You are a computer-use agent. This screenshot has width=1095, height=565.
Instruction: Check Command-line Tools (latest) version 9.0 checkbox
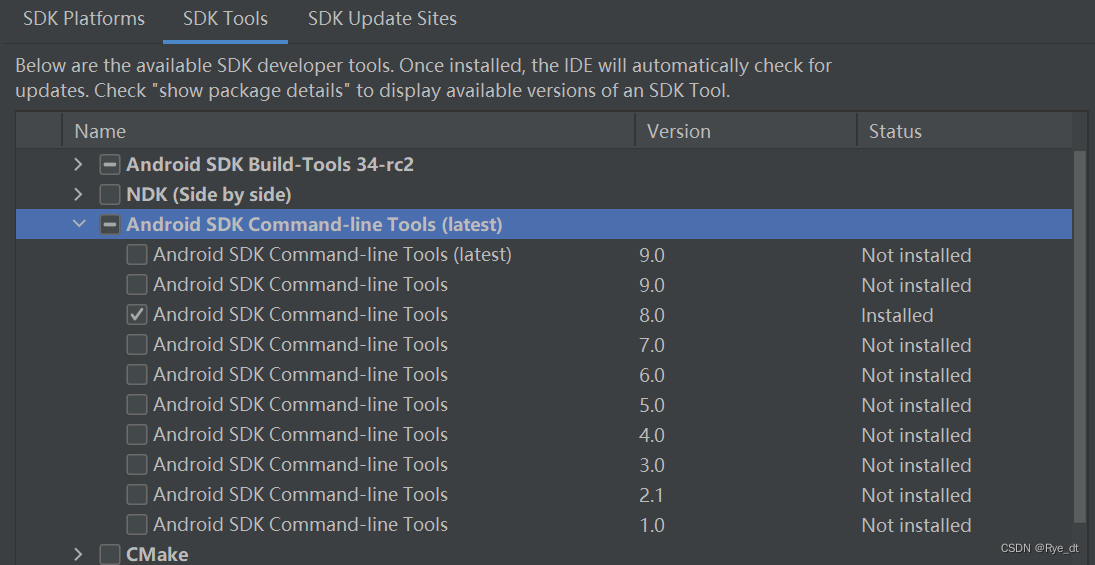[x=137, y=255]
